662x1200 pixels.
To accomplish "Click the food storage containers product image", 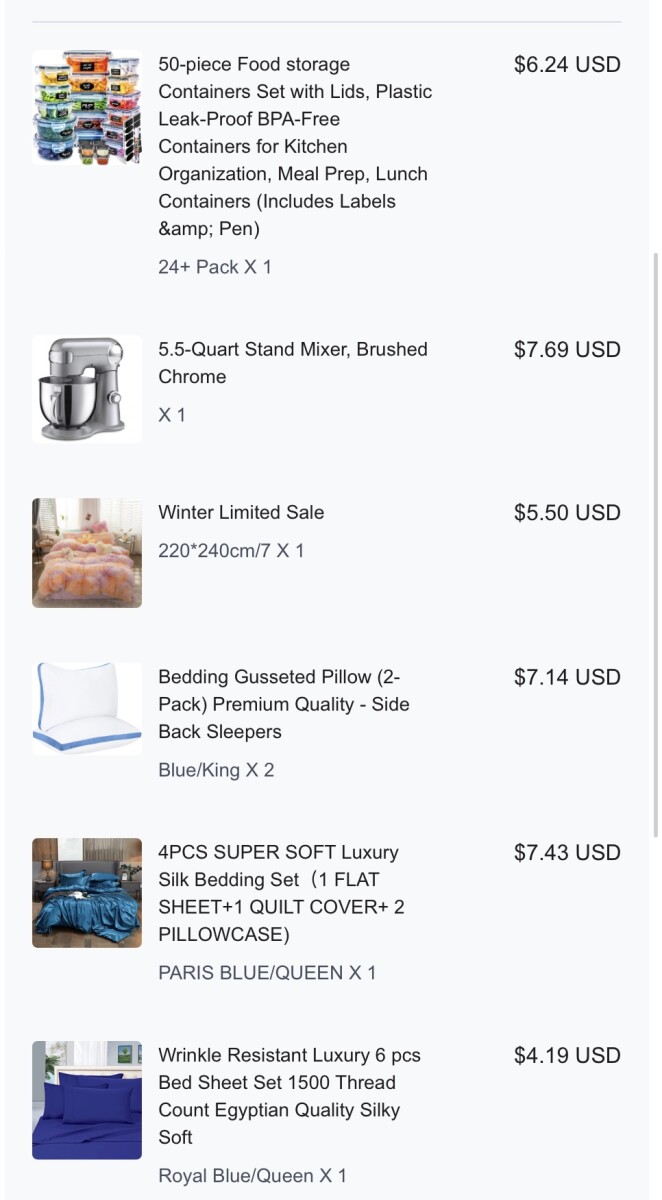I will pyautogui.click(x=87, y=106).
